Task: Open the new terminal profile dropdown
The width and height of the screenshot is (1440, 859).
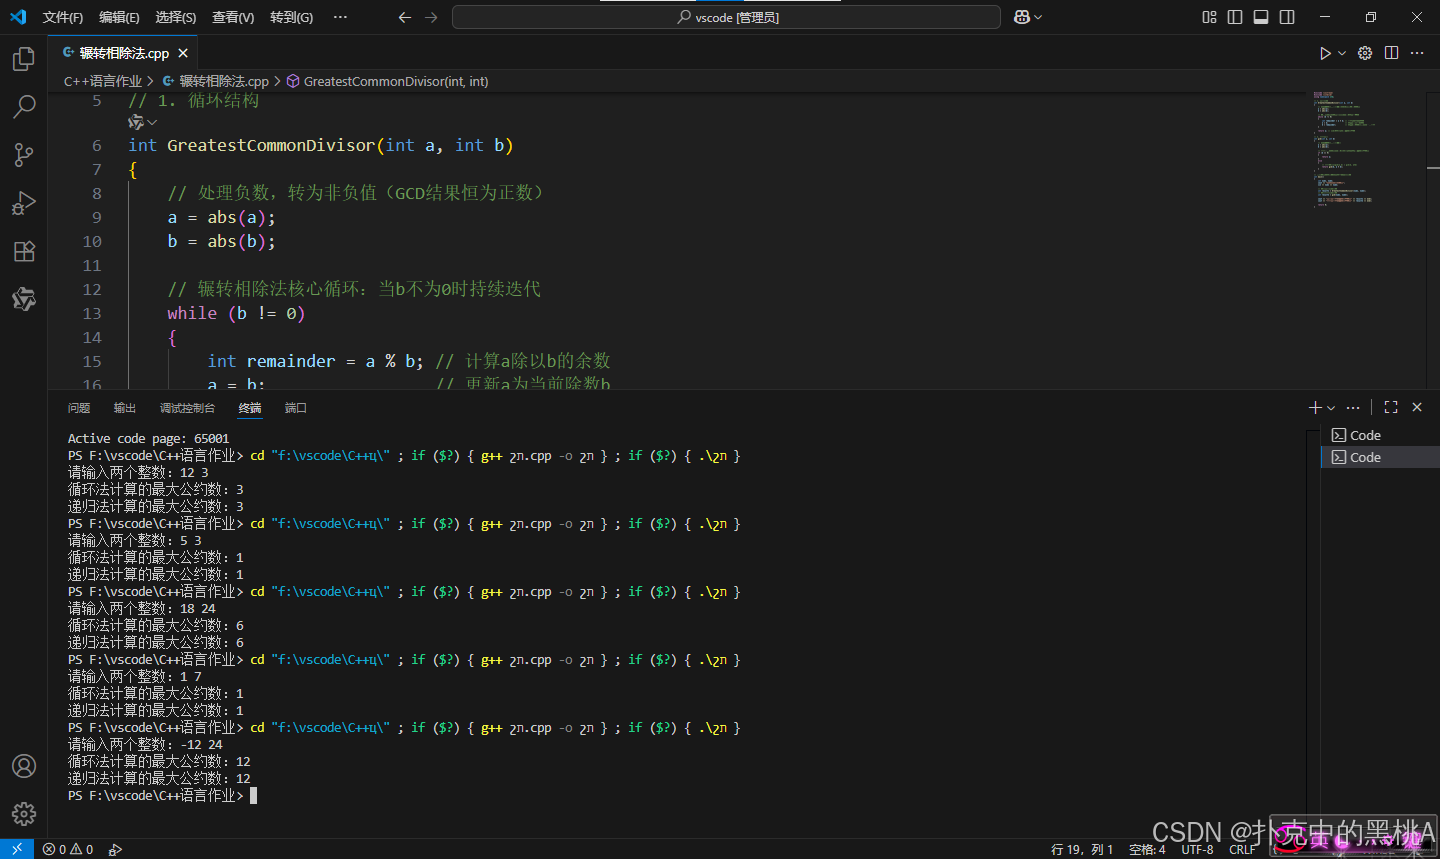Action: point(1331,408)
